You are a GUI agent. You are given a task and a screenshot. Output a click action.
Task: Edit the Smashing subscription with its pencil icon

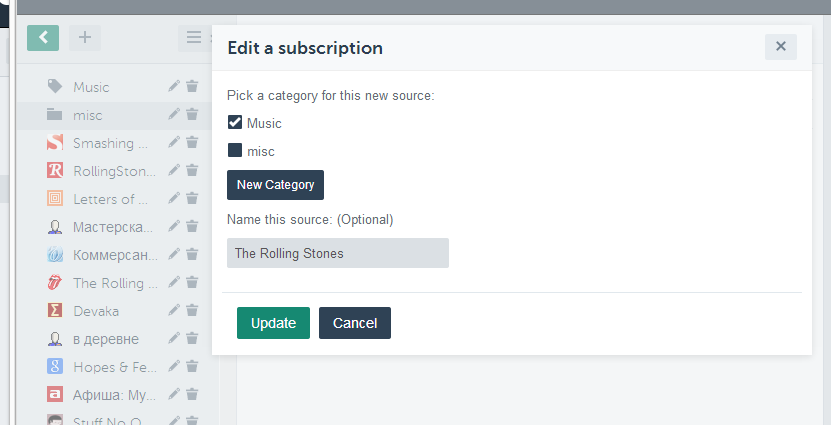point(174,143)
